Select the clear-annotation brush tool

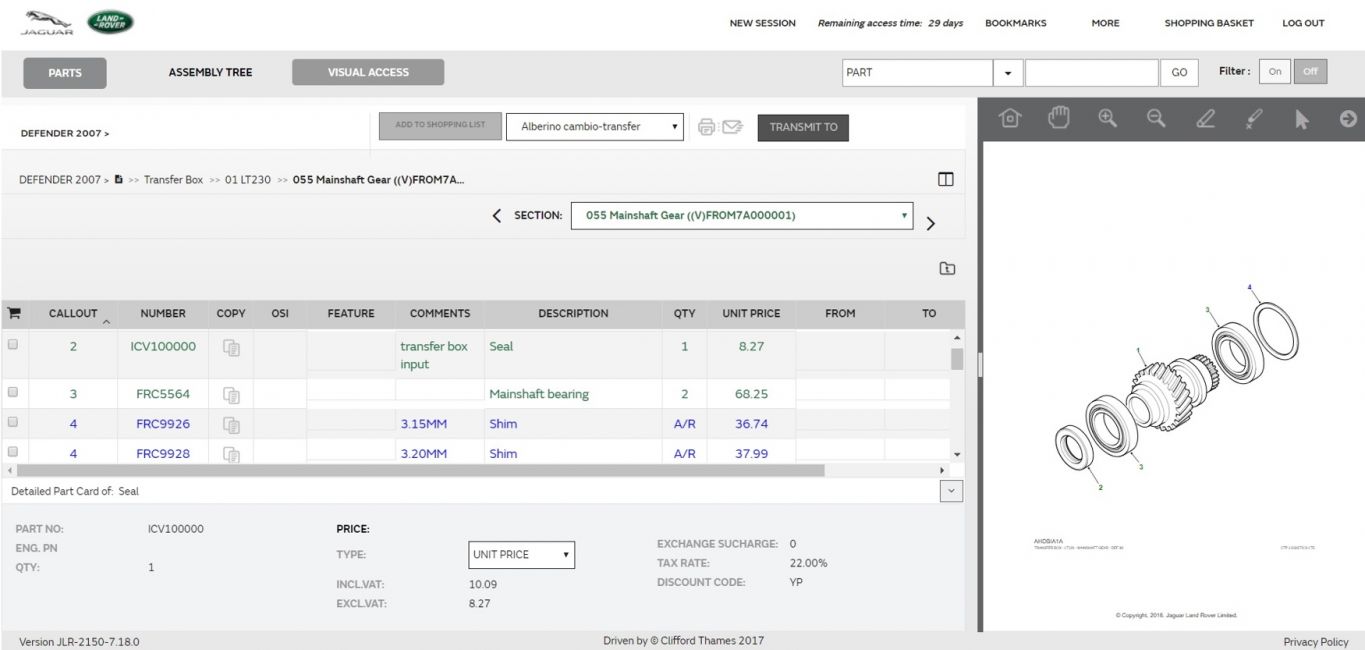1253,119
